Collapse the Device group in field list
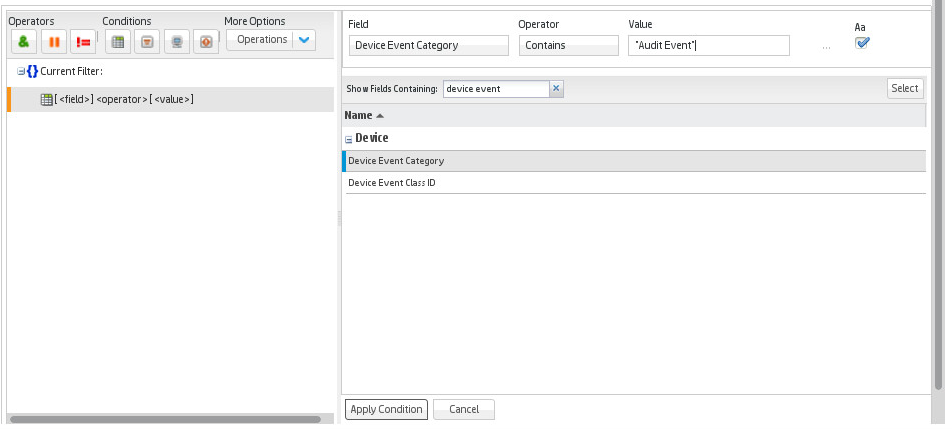The height and width of the screenshot is (429, 952). click(x=349, y=139)
